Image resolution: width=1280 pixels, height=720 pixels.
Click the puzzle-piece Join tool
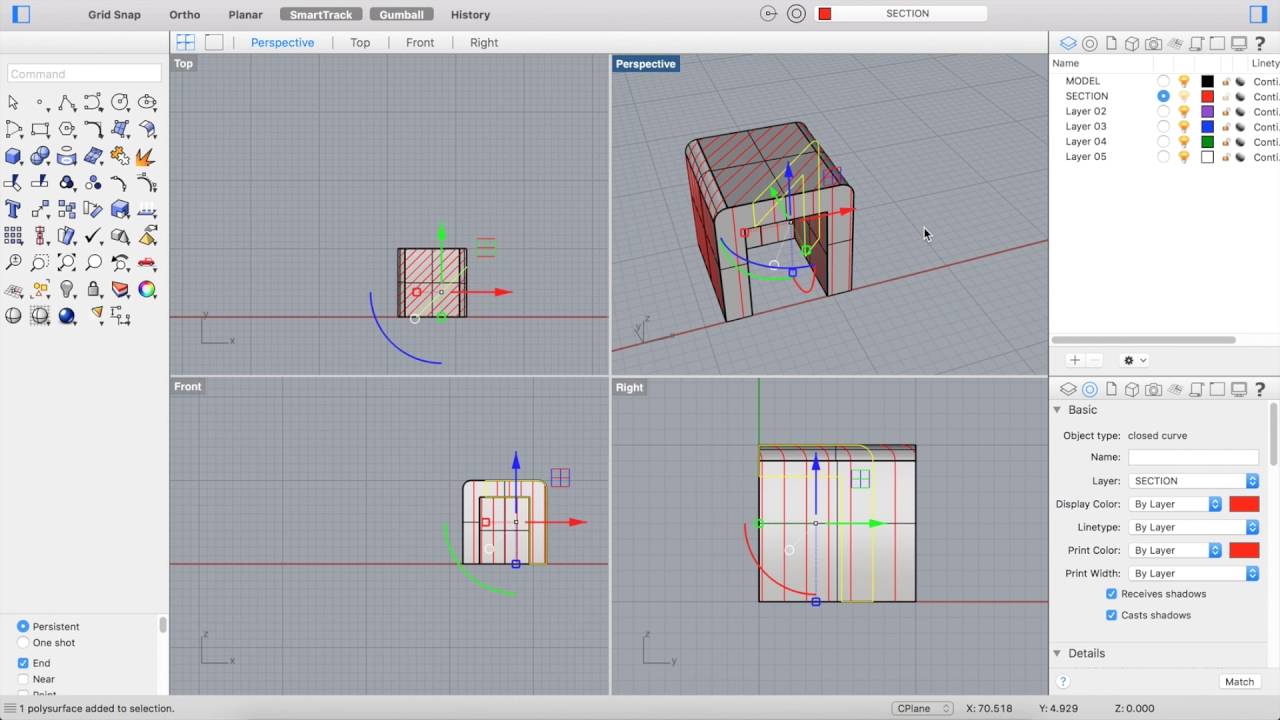click(x=120, y=156)
